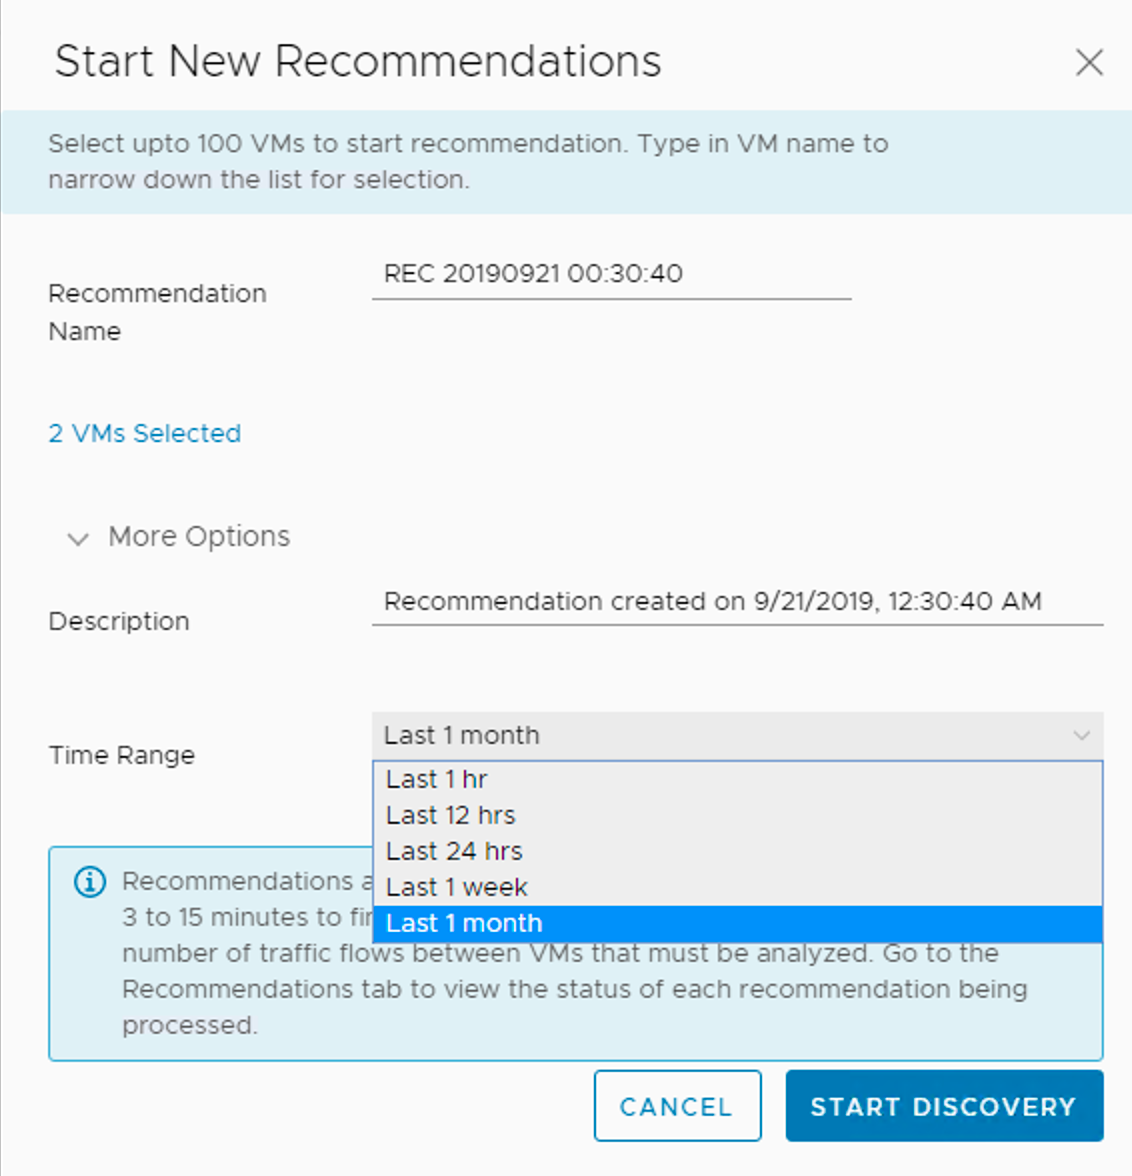This screenshot has height=1176, width=1132.
Task: Click the dialog title 'Start New Recommendations'
Action: 358,61
